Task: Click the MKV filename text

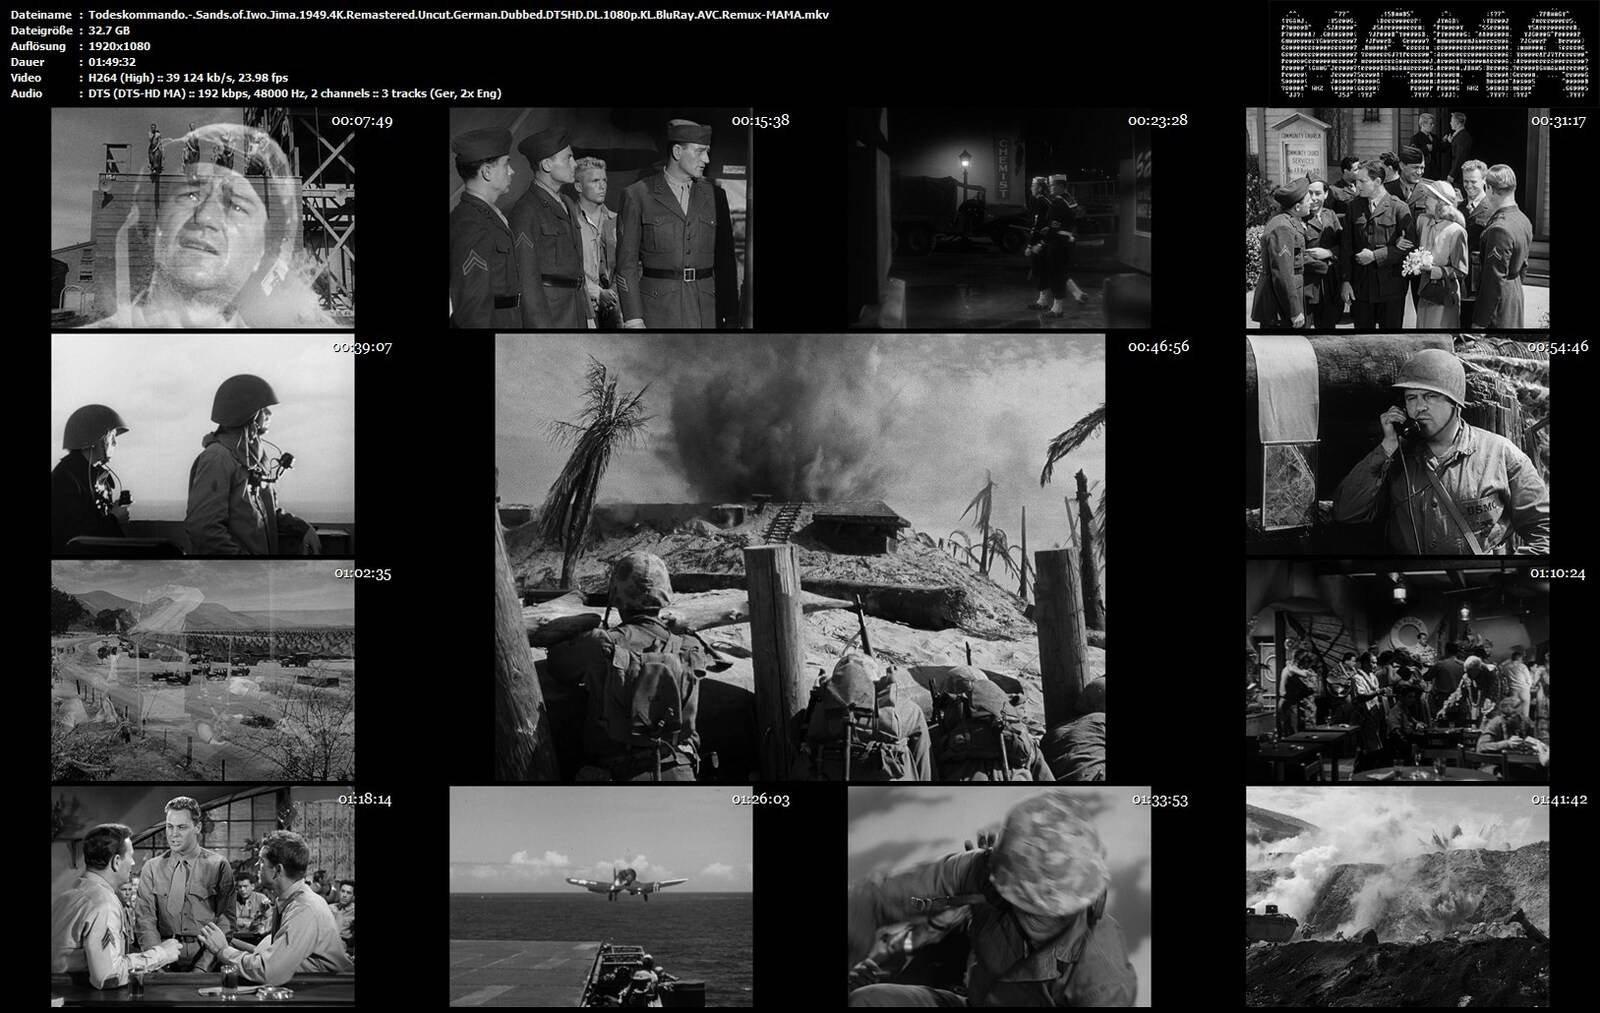Action: [x=458, y=15]
